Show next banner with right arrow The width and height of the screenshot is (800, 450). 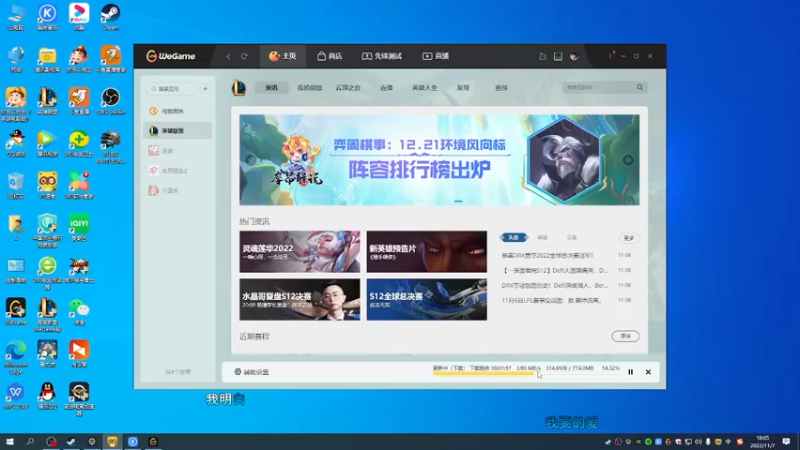coord(628,160)
